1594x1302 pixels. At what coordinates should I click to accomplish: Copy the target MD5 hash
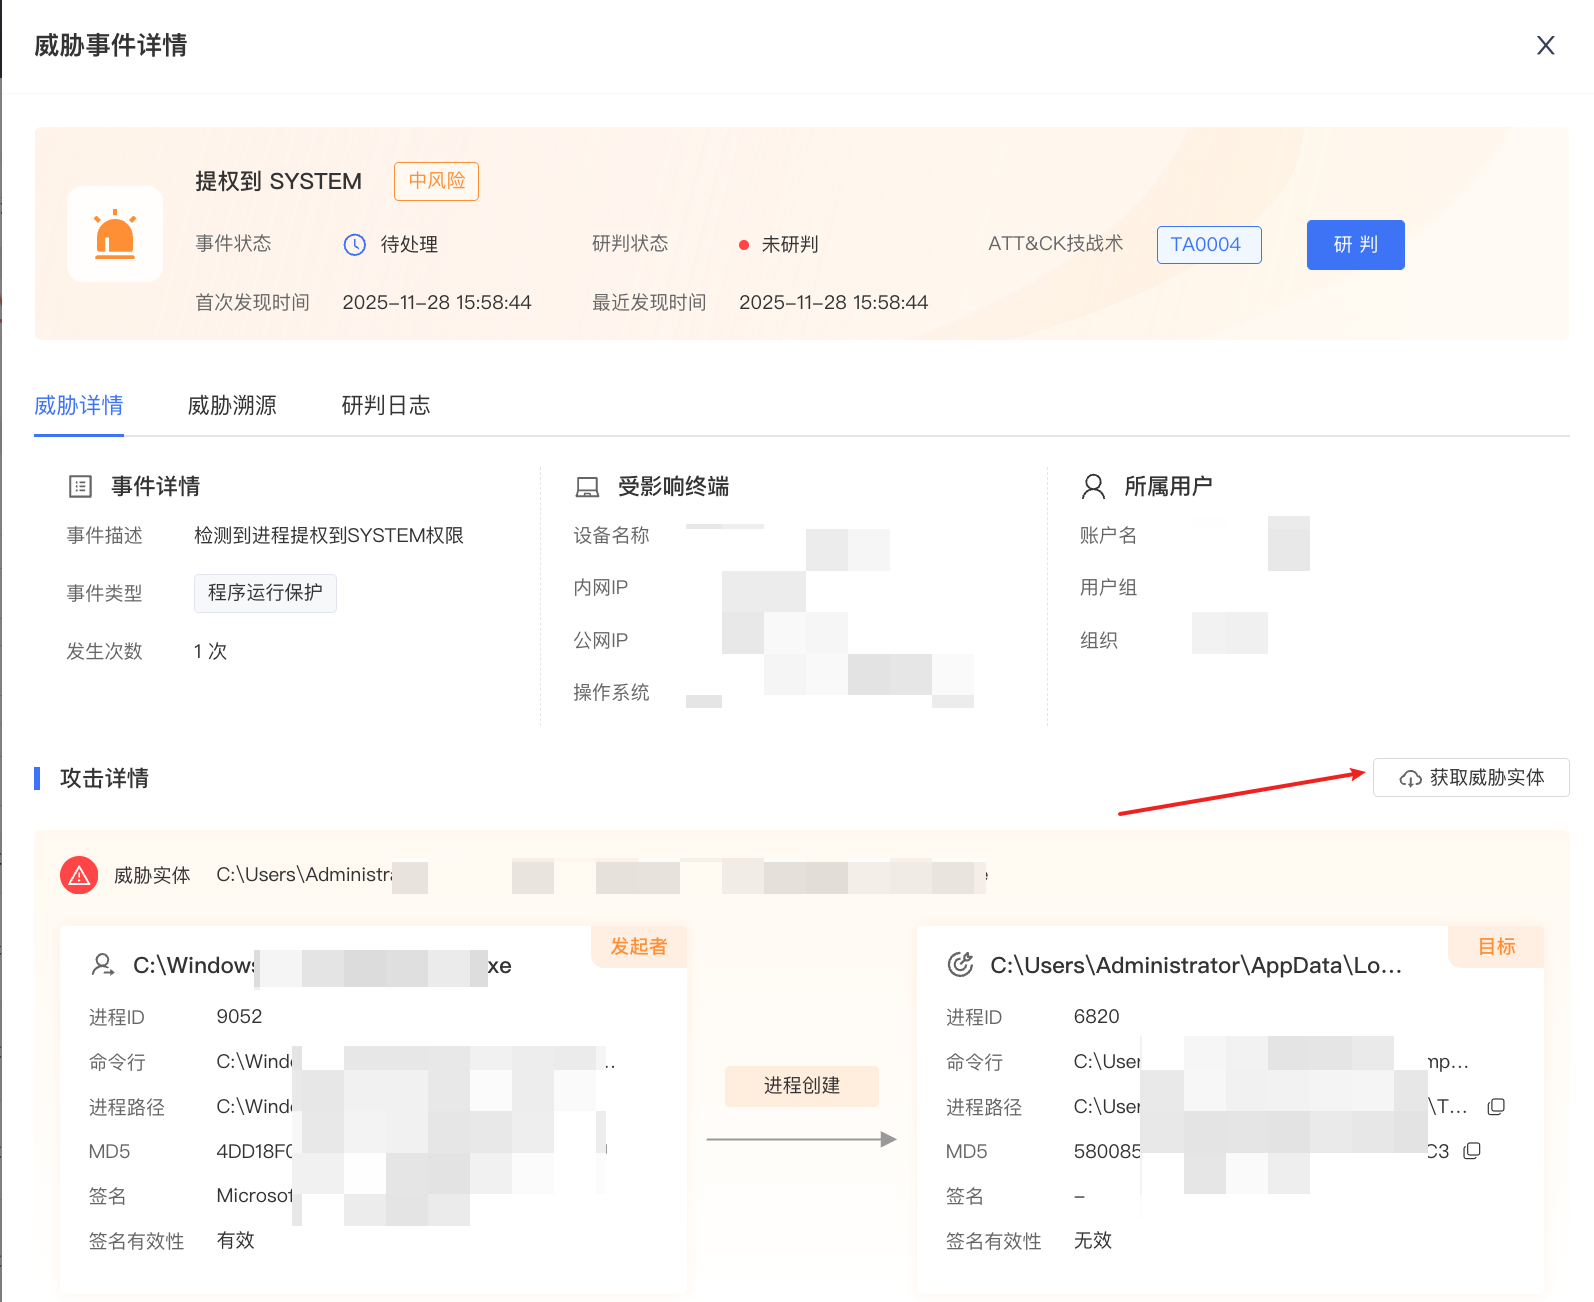point(1472,1151)
